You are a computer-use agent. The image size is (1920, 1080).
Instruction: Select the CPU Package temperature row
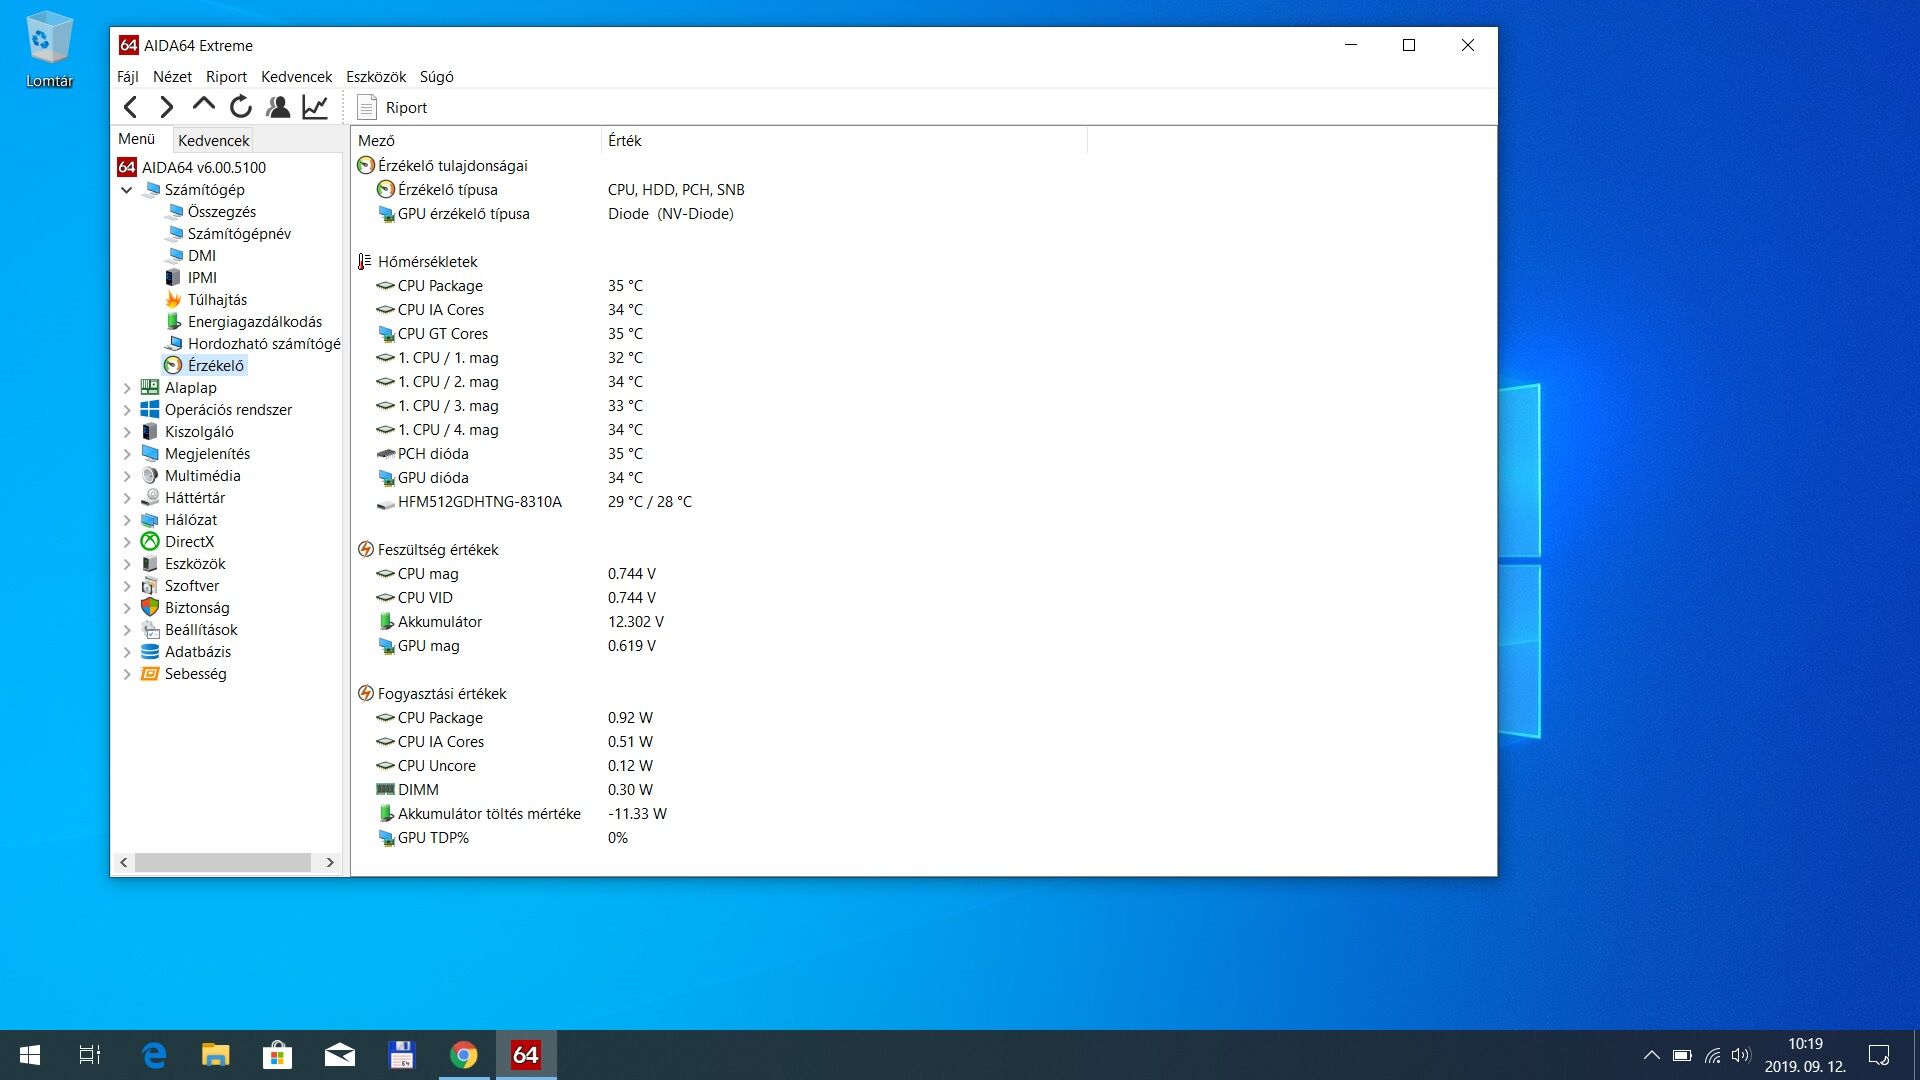440,286
